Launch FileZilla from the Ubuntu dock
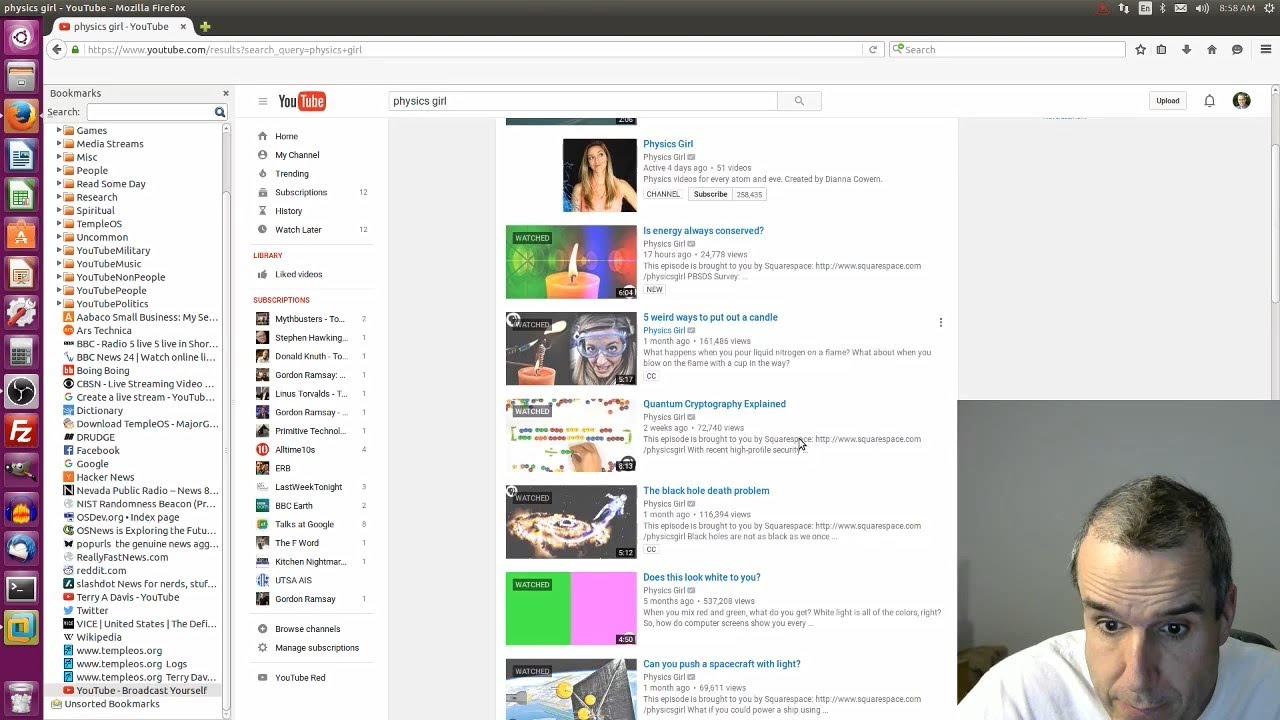Viewport: 1280px width, 720px height. (x=21, y=432)
